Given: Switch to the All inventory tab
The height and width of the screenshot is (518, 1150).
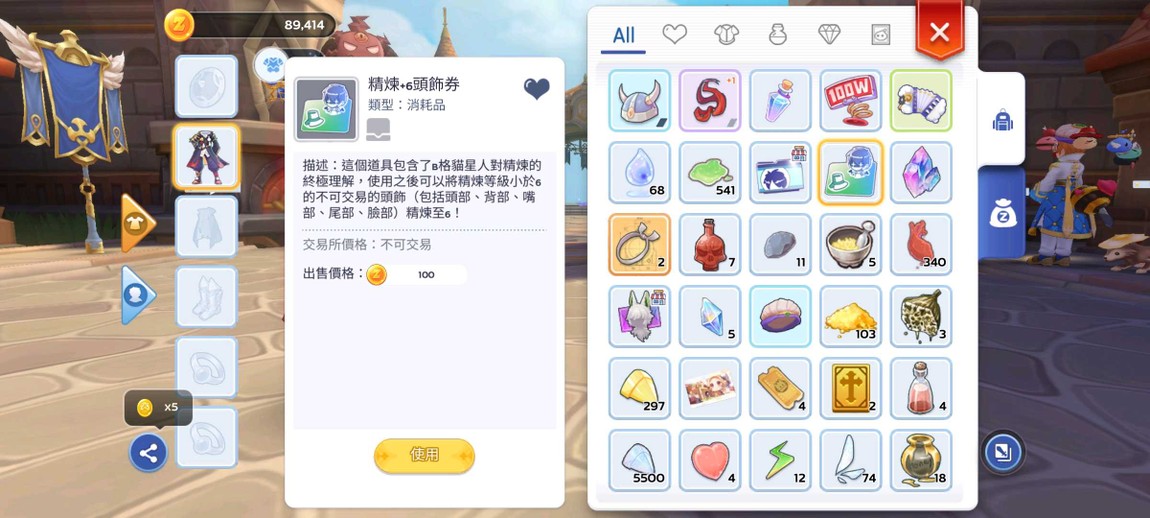Looking at the screenshot, I should [623, 35].
